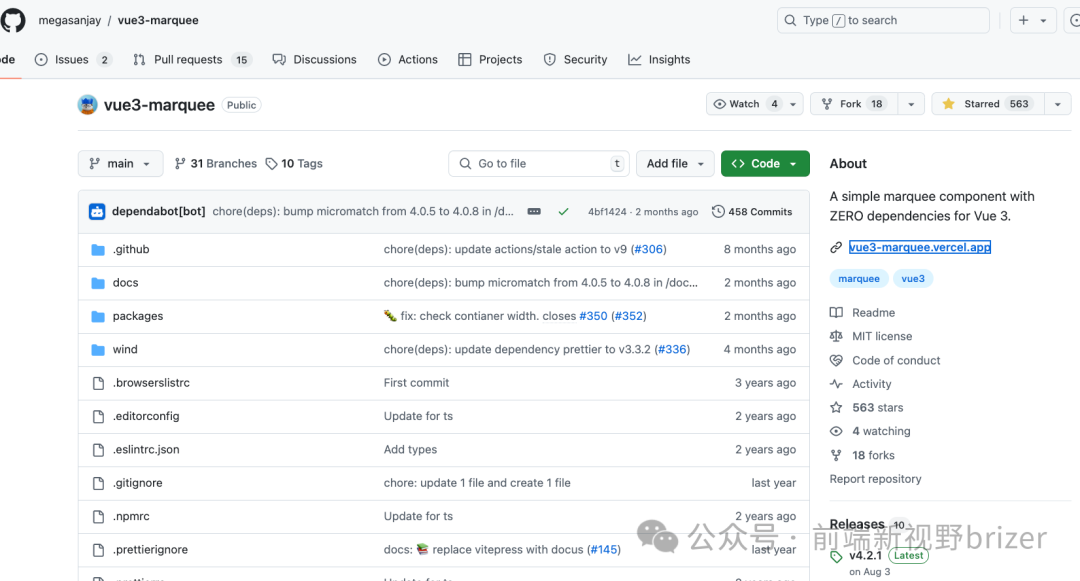Open the Add file dropdown
The width and height of the screenshot is (1080, 581).
pyautogui.click(x=675, y=163)
